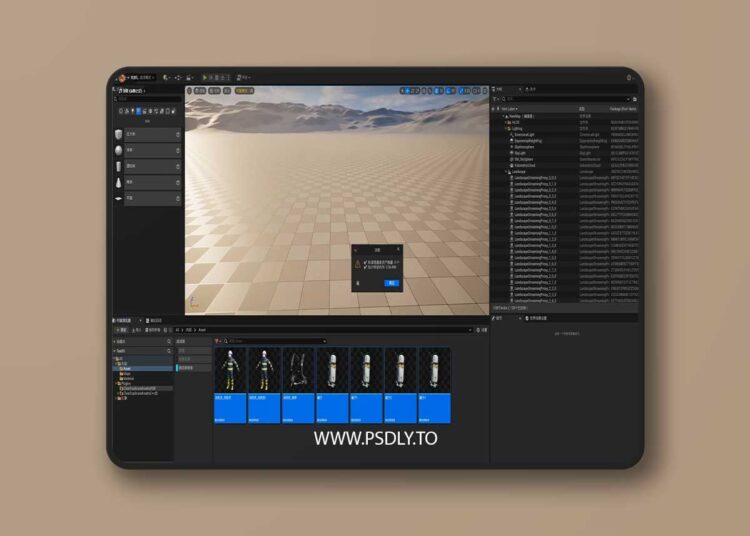This screenshot has width=750, height=536.
Task: Select the cube shape icon in Place Actors
Action: 119,133
